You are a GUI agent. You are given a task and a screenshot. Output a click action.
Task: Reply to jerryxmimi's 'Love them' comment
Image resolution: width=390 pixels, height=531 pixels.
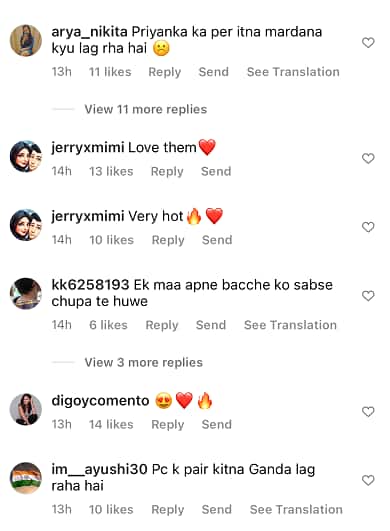click(167, 172)
